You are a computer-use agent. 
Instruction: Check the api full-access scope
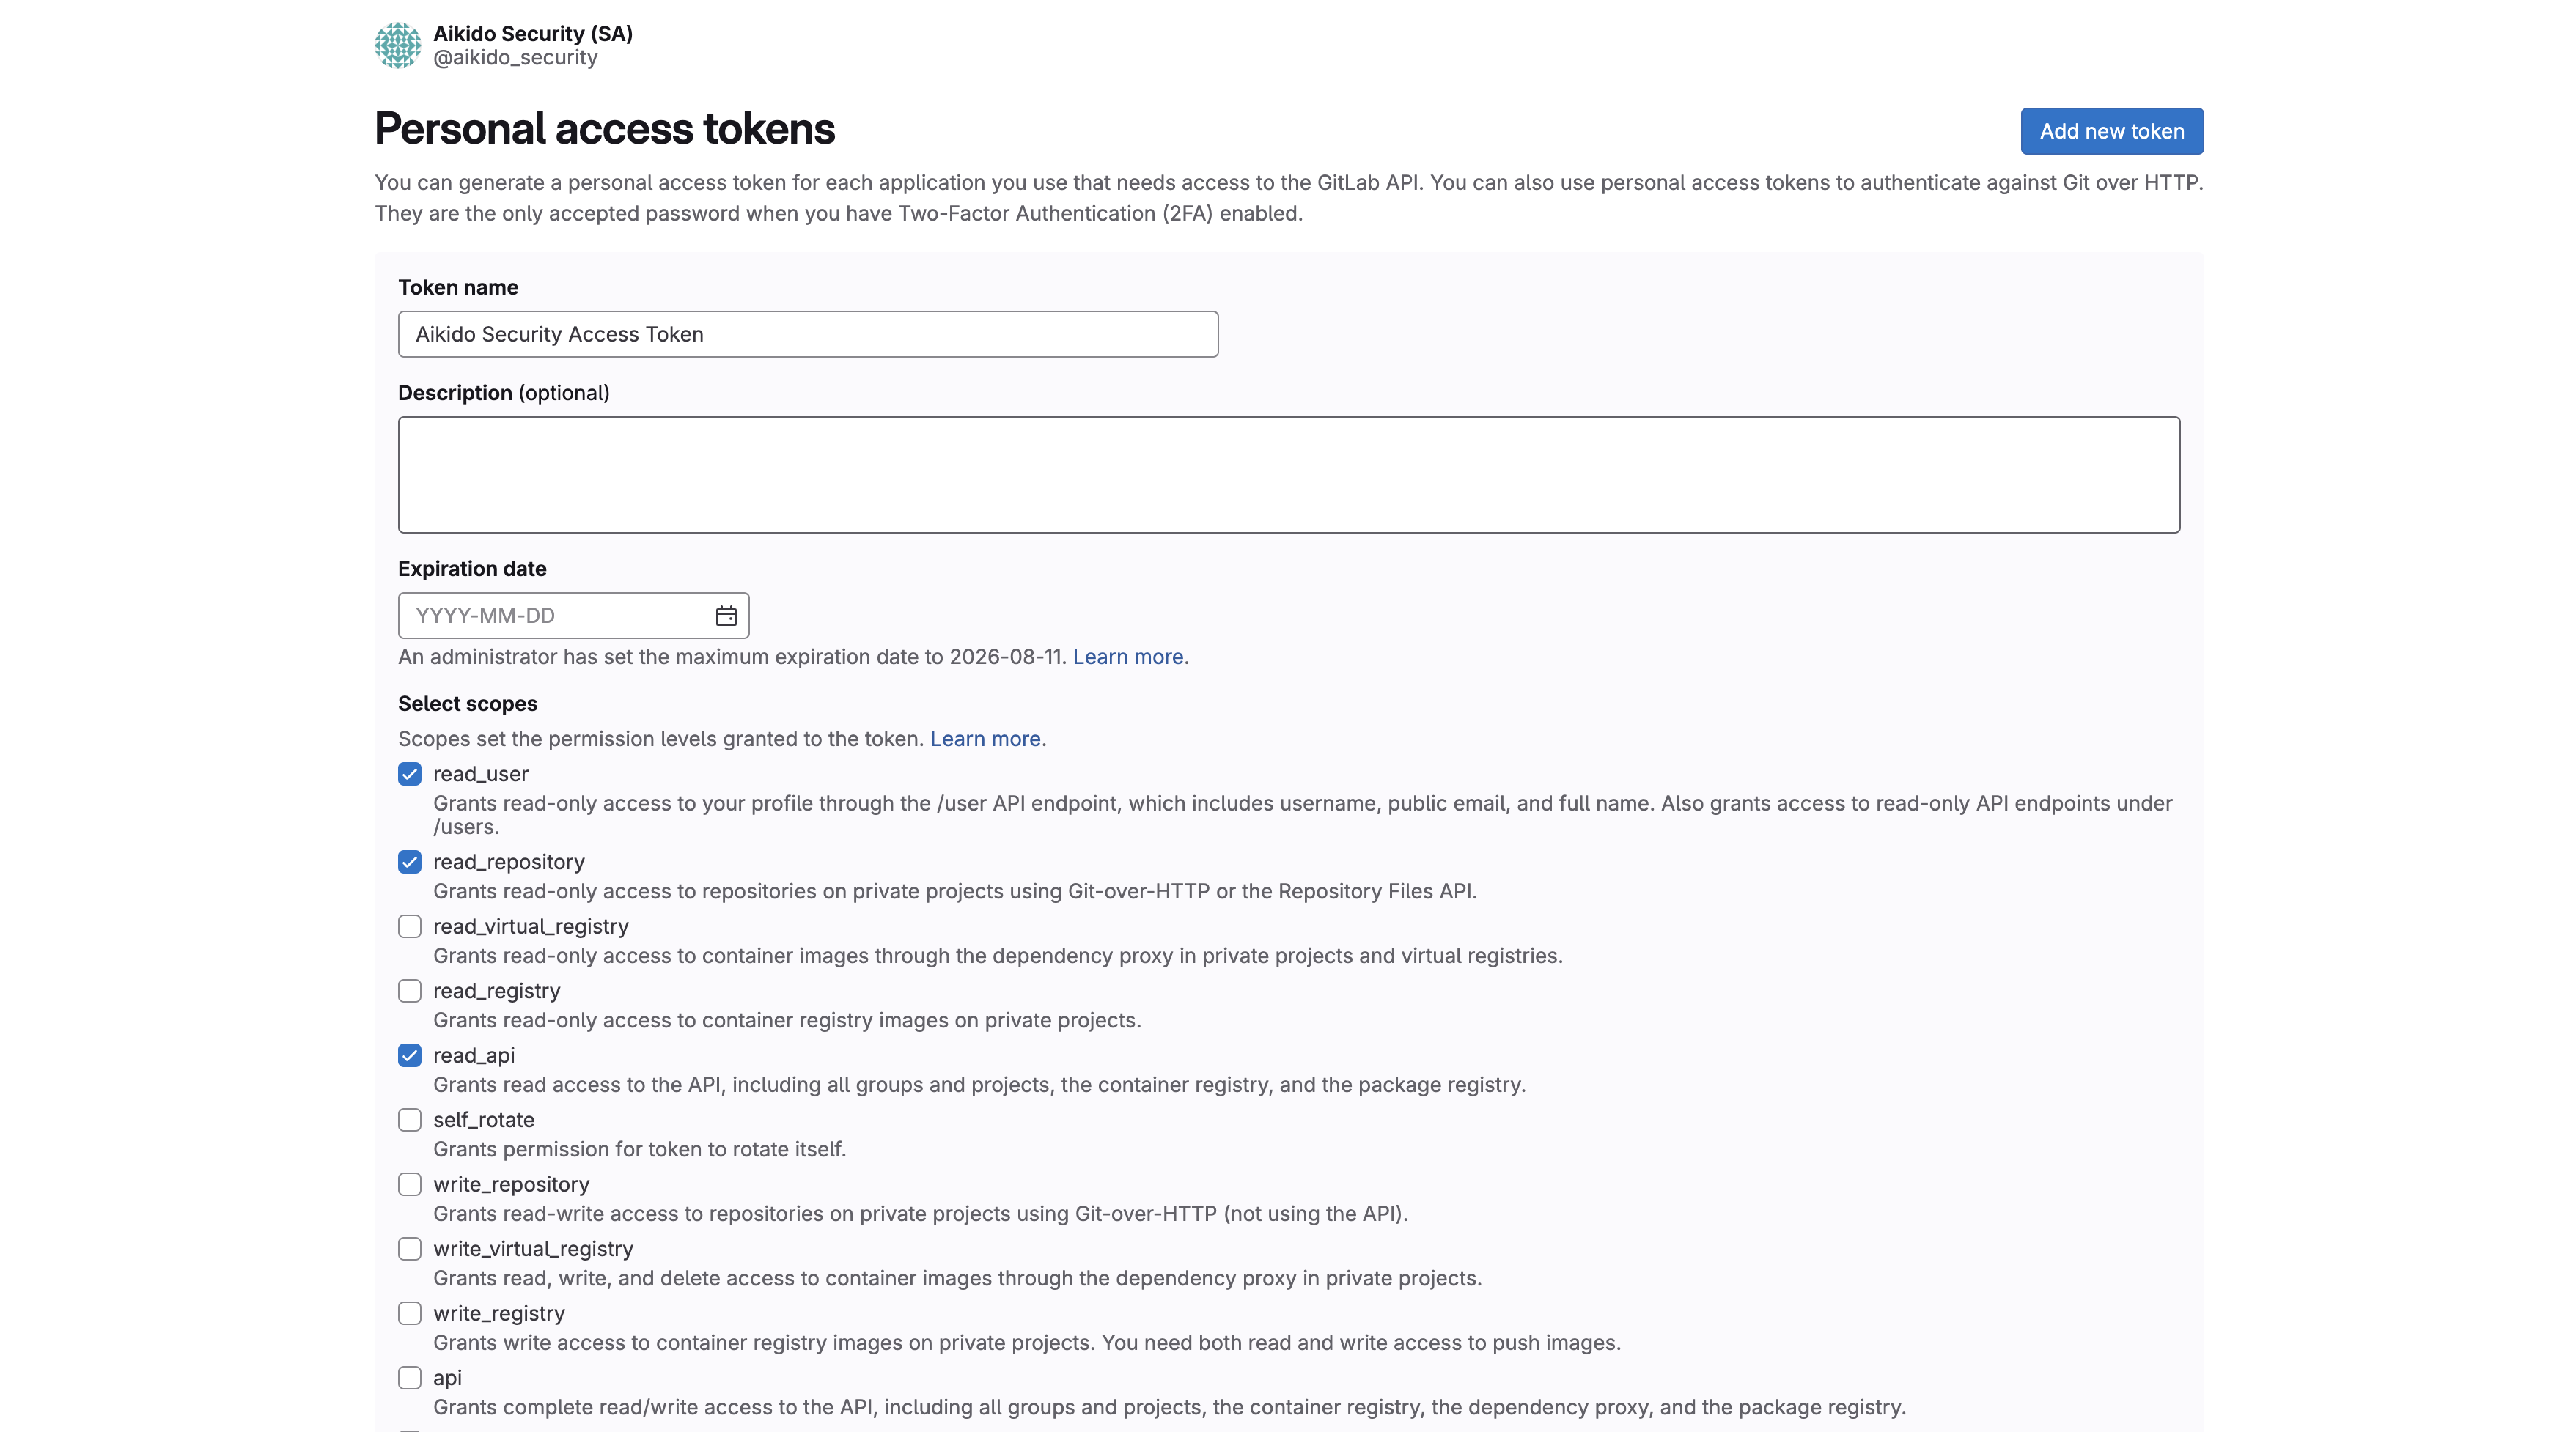click(x=410, y=1378)
